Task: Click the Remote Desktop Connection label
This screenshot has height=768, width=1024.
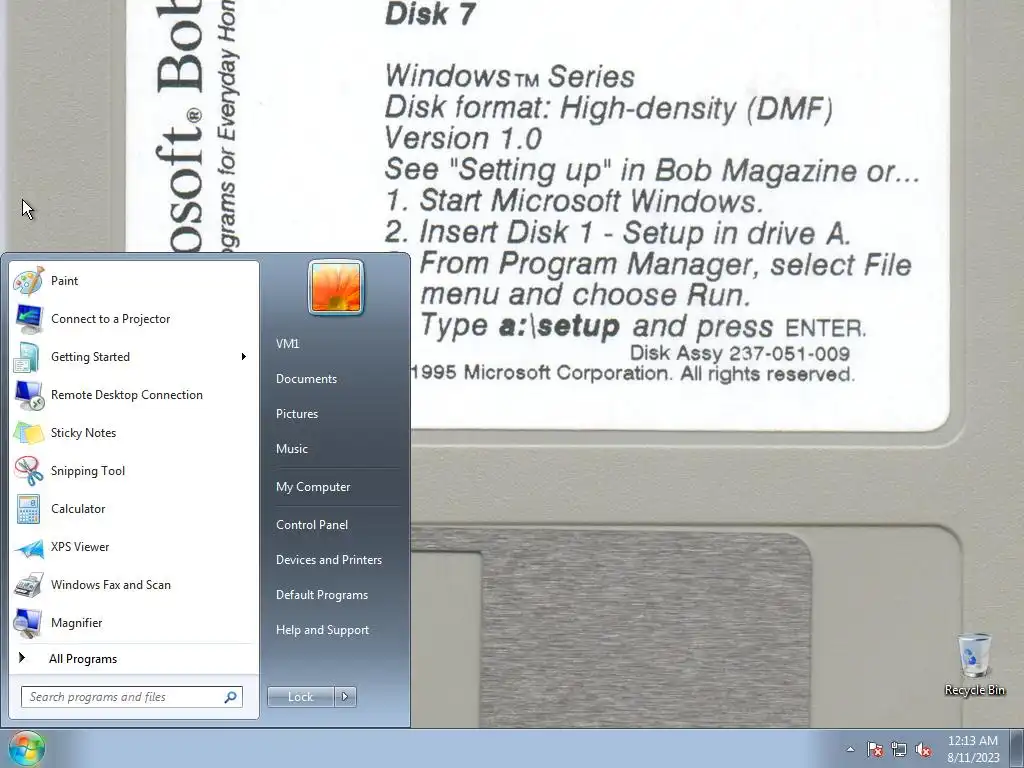Action: point(127,395)
